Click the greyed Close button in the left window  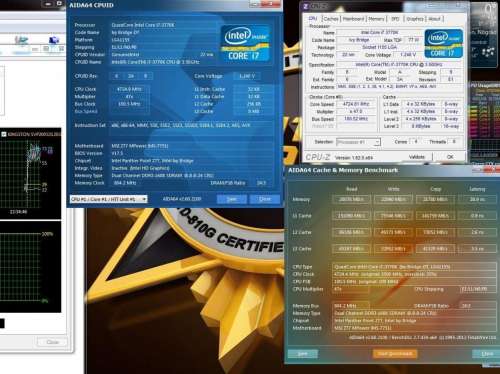(52, 342)
